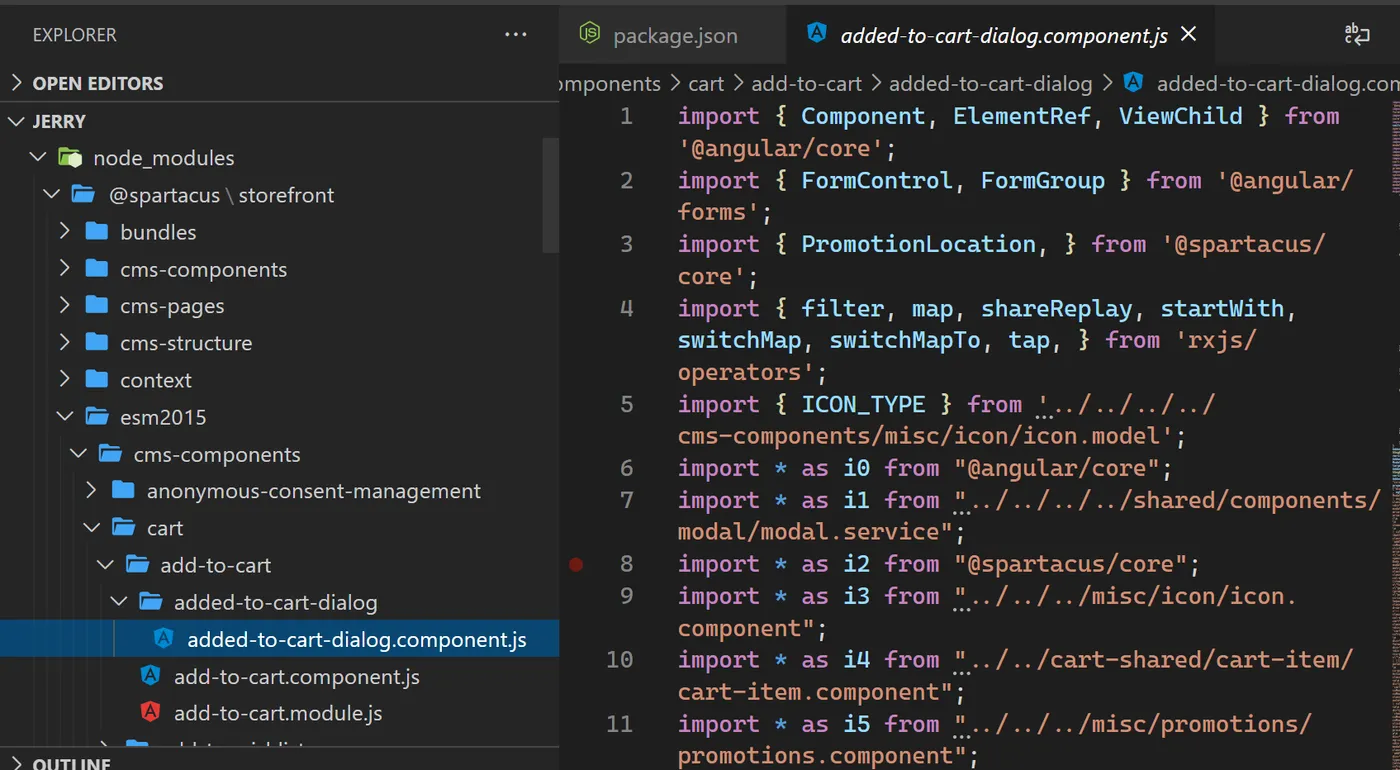The width and height of the screenshot is (1400, 770).
Task: Click the bundles folder icon
Action: pos(97,231)
